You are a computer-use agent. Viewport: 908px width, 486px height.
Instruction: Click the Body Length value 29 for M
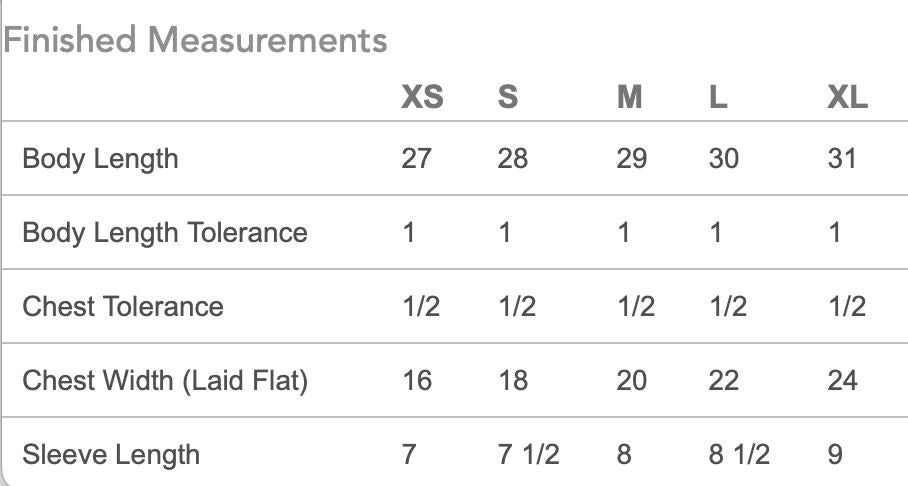point(632,159)
